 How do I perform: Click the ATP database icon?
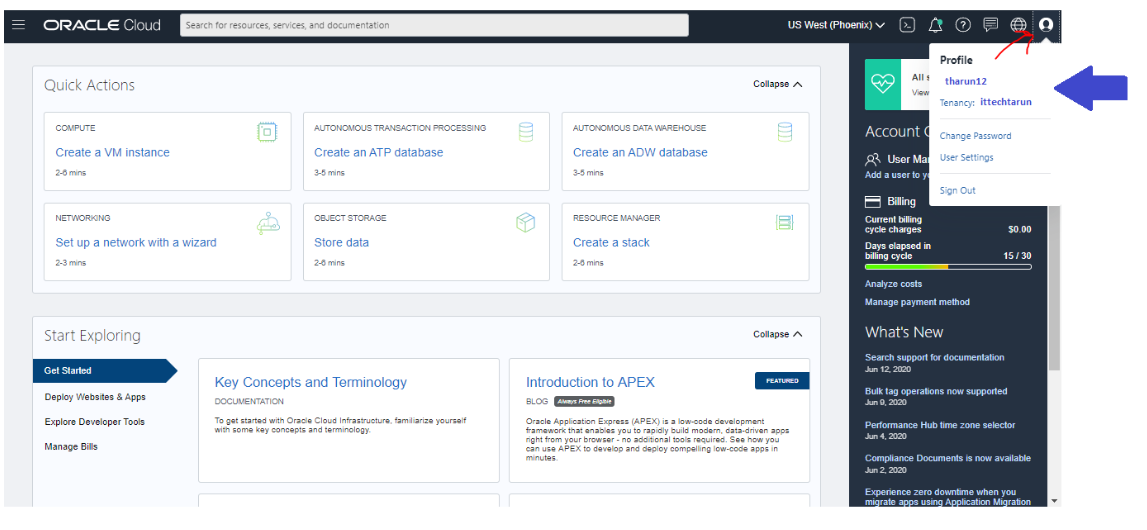pos(526,132)
